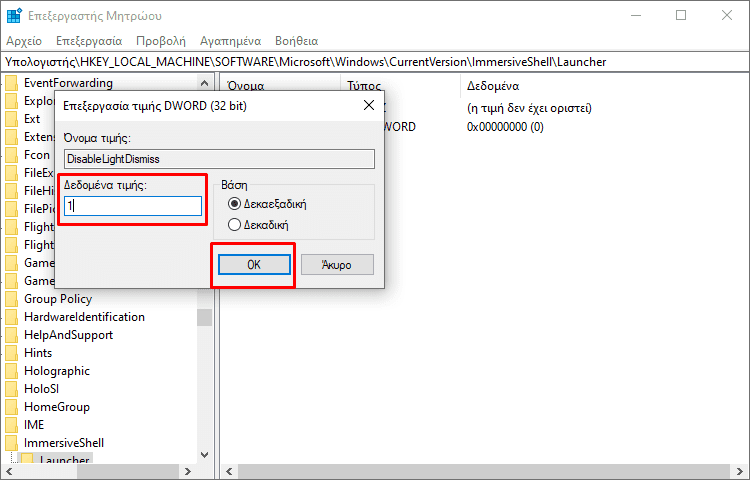Select the HelpAndSupport folder icon
Image resolution: width=750 pixels, height=480 pixels.
(x=11, y=335)
